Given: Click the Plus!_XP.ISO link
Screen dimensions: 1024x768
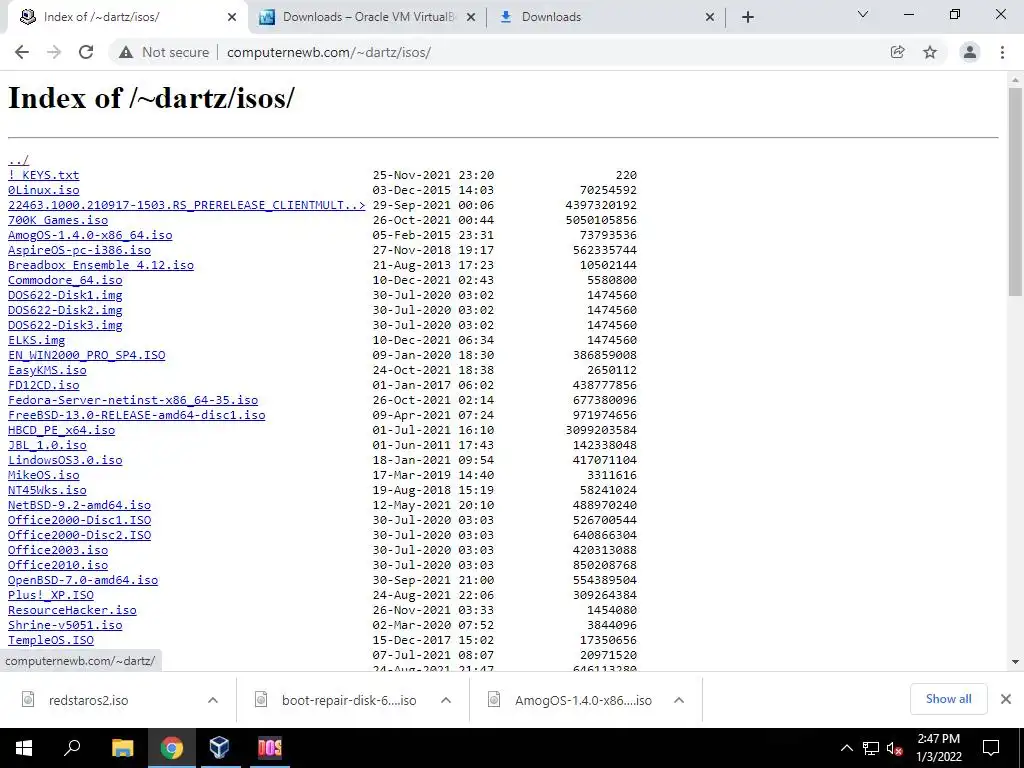Looking at the screenshot, I should coord(51,596).
